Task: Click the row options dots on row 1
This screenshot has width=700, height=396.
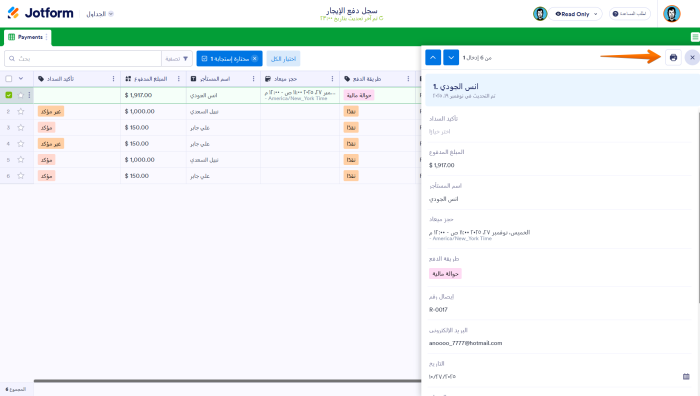Action: tap(29, 95)
